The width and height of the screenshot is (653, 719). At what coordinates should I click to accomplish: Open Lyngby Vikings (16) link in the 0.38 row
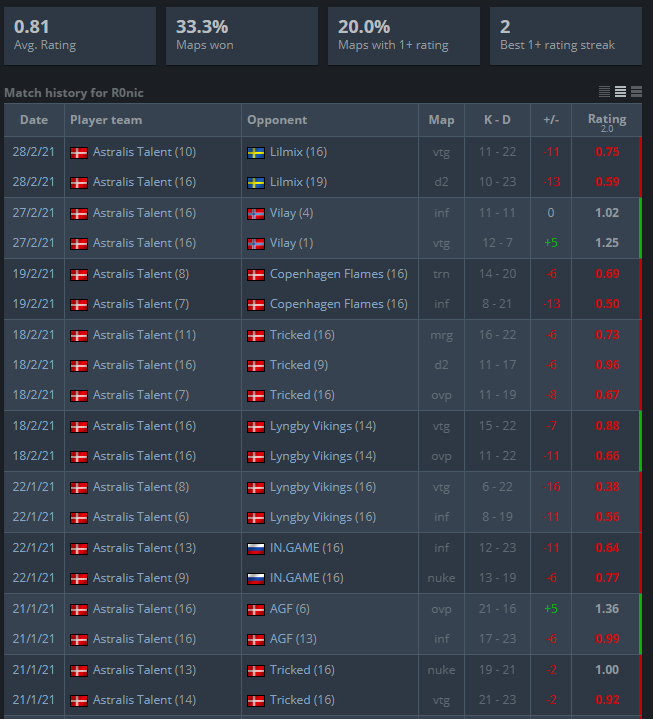pyautogui.click(x=323, y=487)
